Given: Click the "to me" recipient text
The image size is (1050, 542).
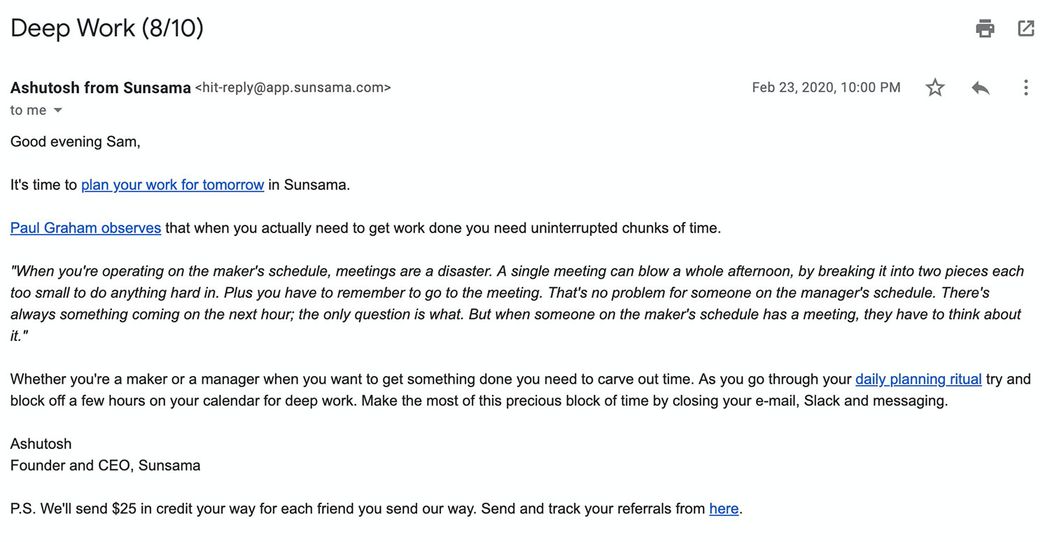Looking at the screenshot, I should pos(28,110).
